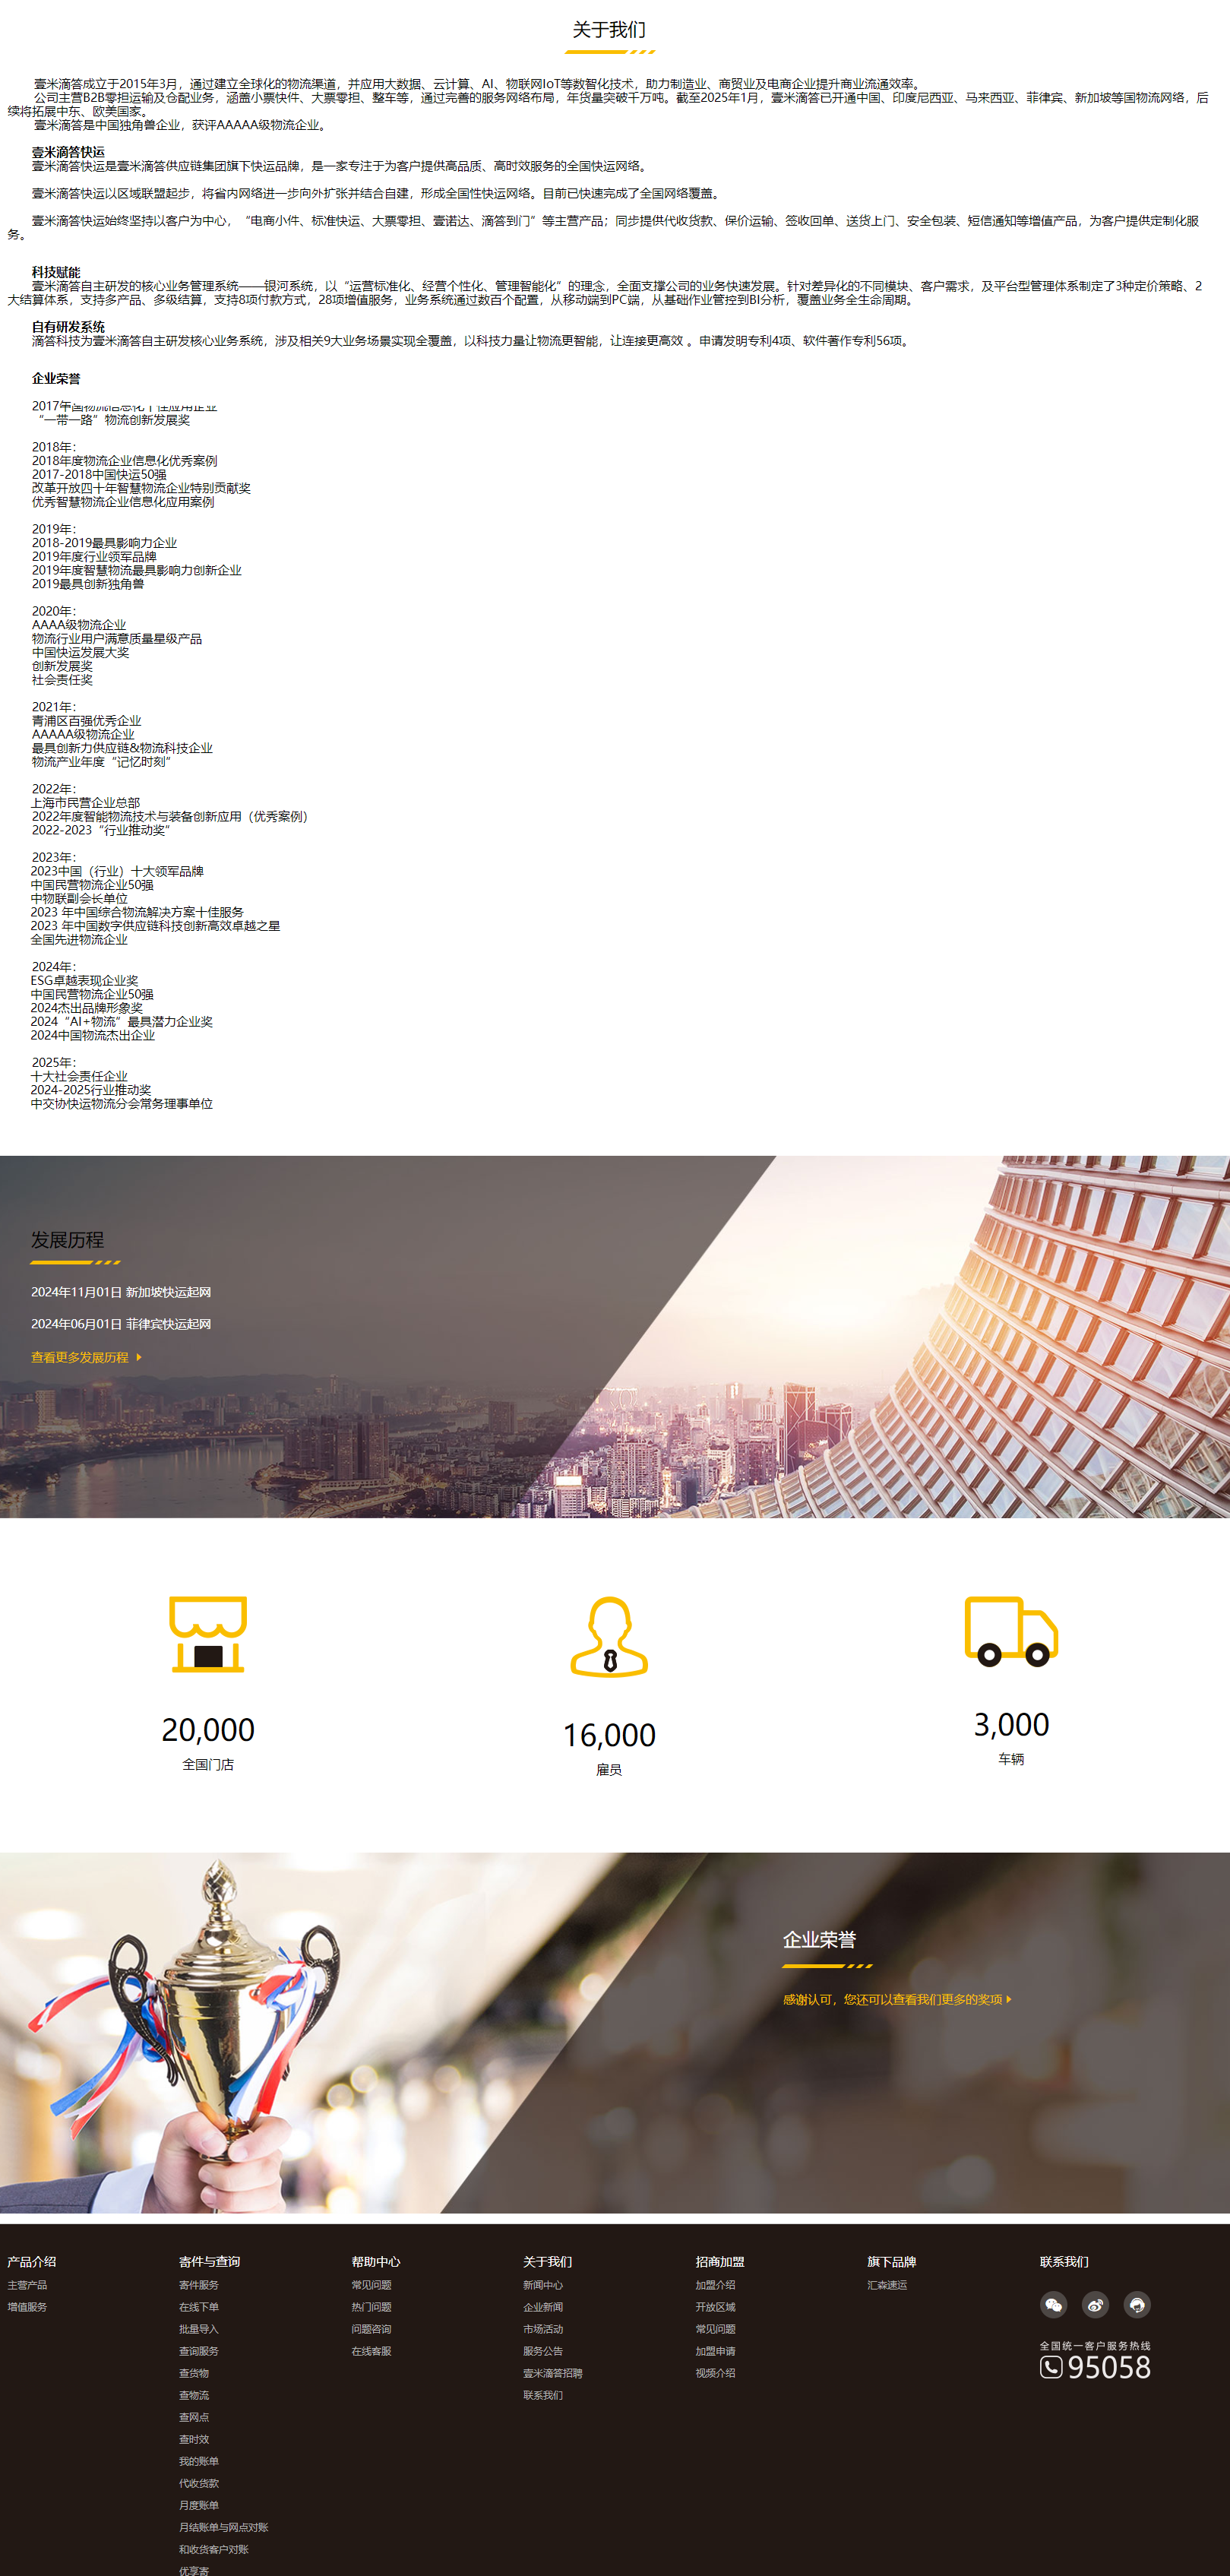Click the delivery truck icon above 3,000

pyautogui.click(x=1010, y=1631)
